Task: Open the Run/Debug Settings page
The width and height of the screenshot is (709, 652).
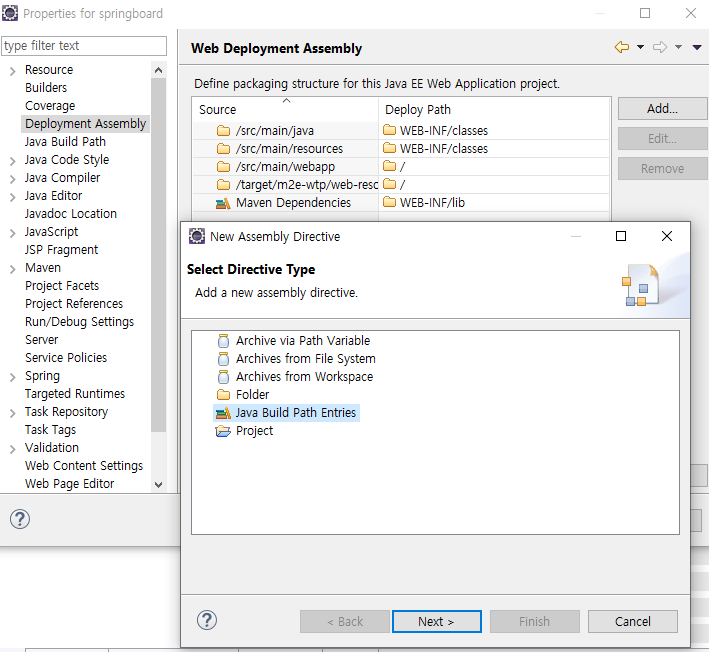Action: [x=80, y=322]
